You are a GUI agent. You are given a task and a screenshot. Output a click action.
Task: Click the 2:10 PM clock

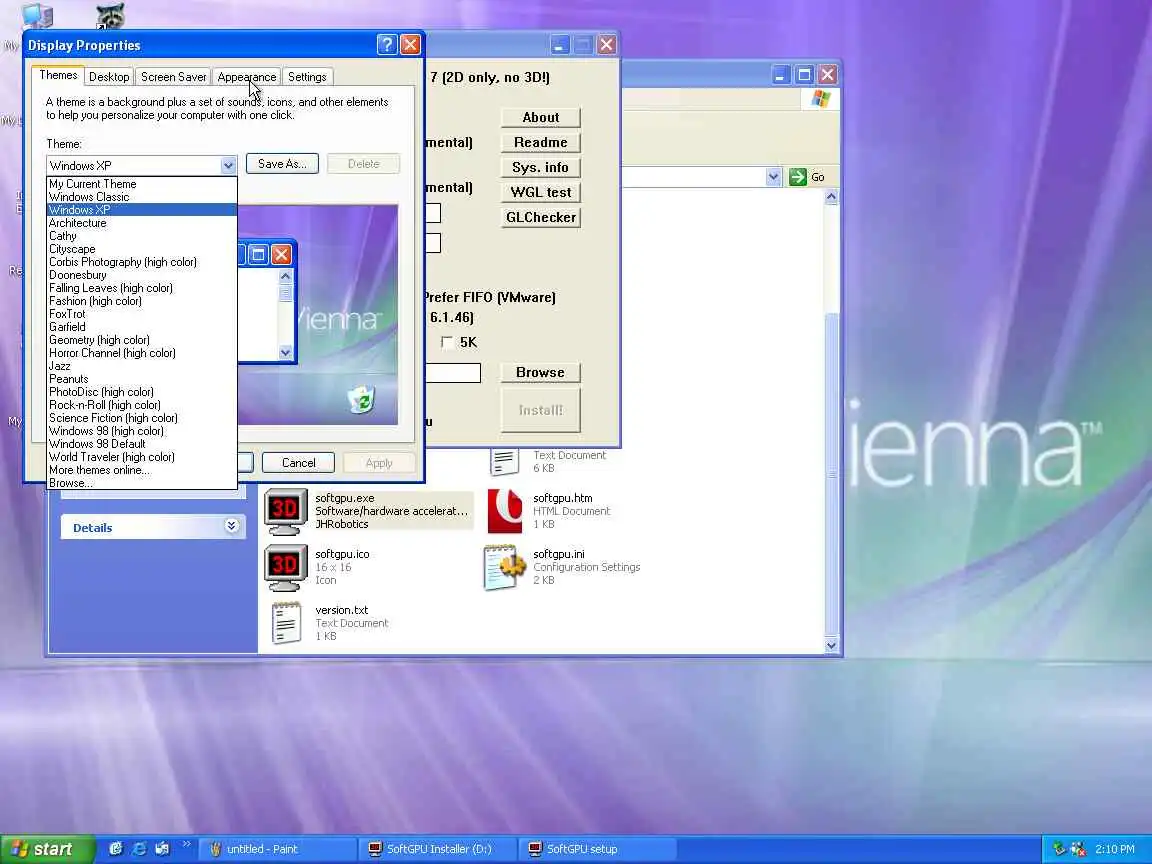coord(1115,849)
